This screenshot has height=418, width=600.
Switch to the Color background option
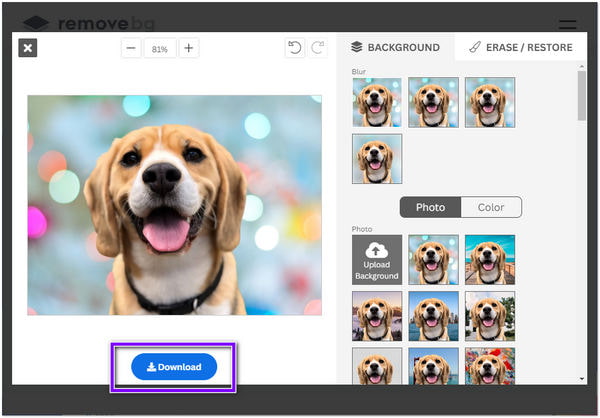pos(491,207)
